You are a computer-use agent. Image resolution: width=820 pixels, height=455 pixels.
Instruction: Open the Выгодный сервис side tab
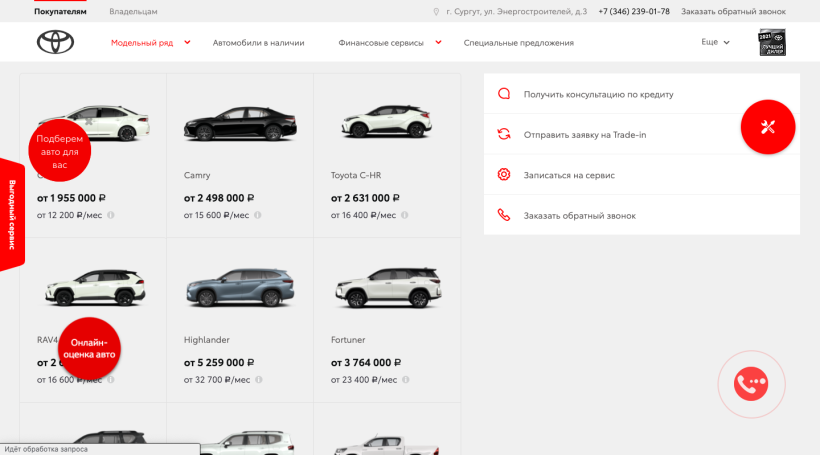(x=12, y=215)
